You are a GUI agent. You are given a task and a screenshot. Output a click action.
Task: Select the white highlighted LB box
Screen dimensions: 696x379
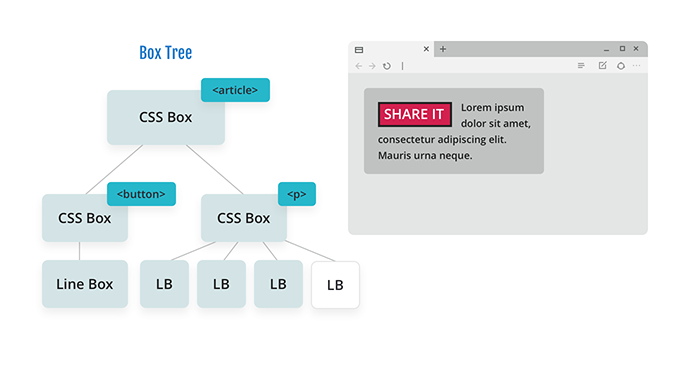(336, 285)
